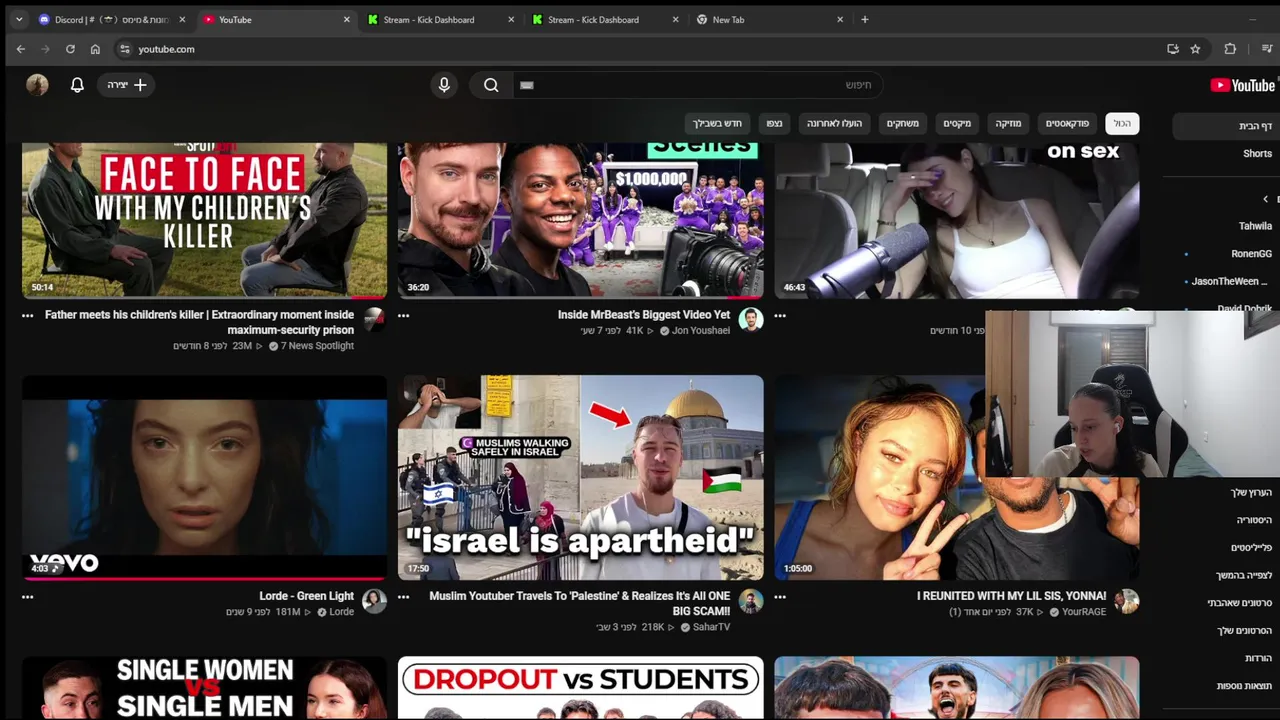The image size is (1280, 720).
Task: Bookmark this page with star icon
Action: pyautogui.click(x=1195, y=49)
